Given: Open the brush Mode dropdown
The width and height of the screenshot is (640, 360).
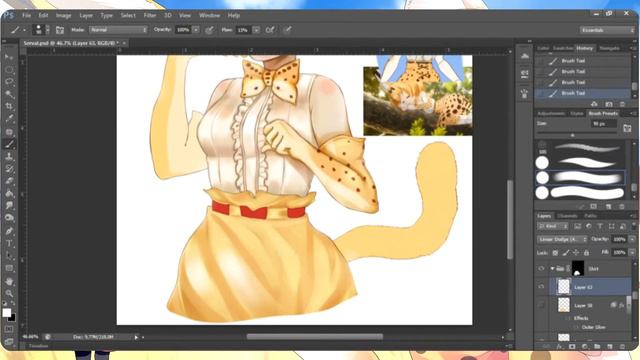Looking at the screenshot, I should (x=118, y=30).
